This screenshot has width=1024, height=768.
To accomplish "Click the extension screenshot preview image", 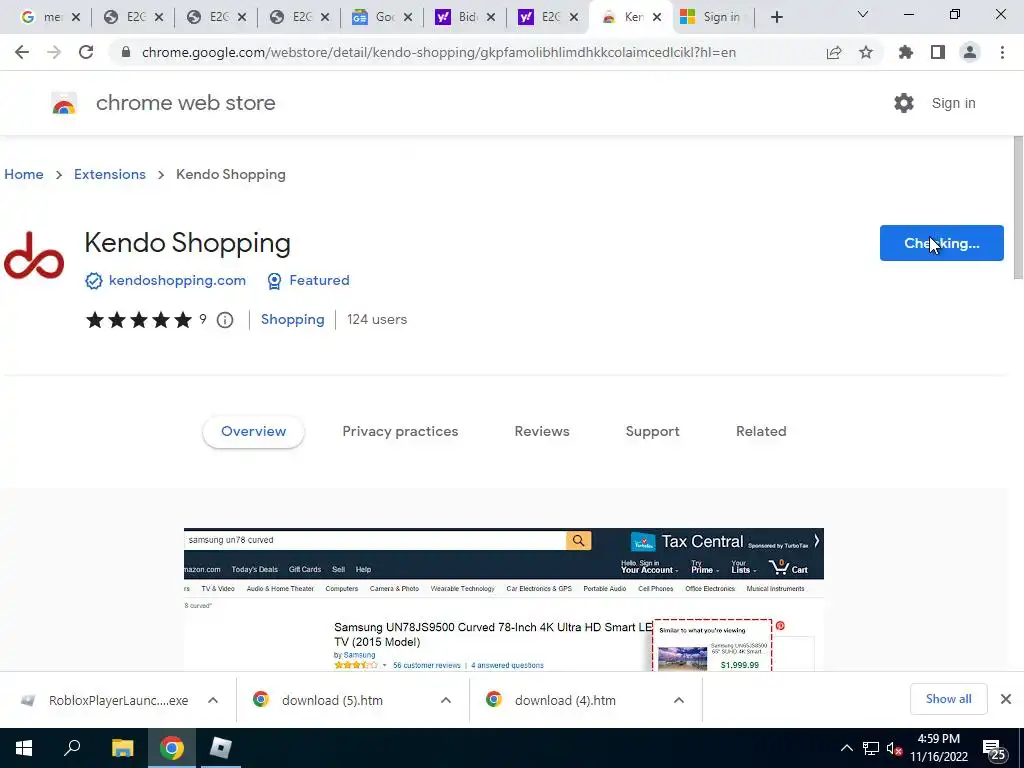I will 504,600.
